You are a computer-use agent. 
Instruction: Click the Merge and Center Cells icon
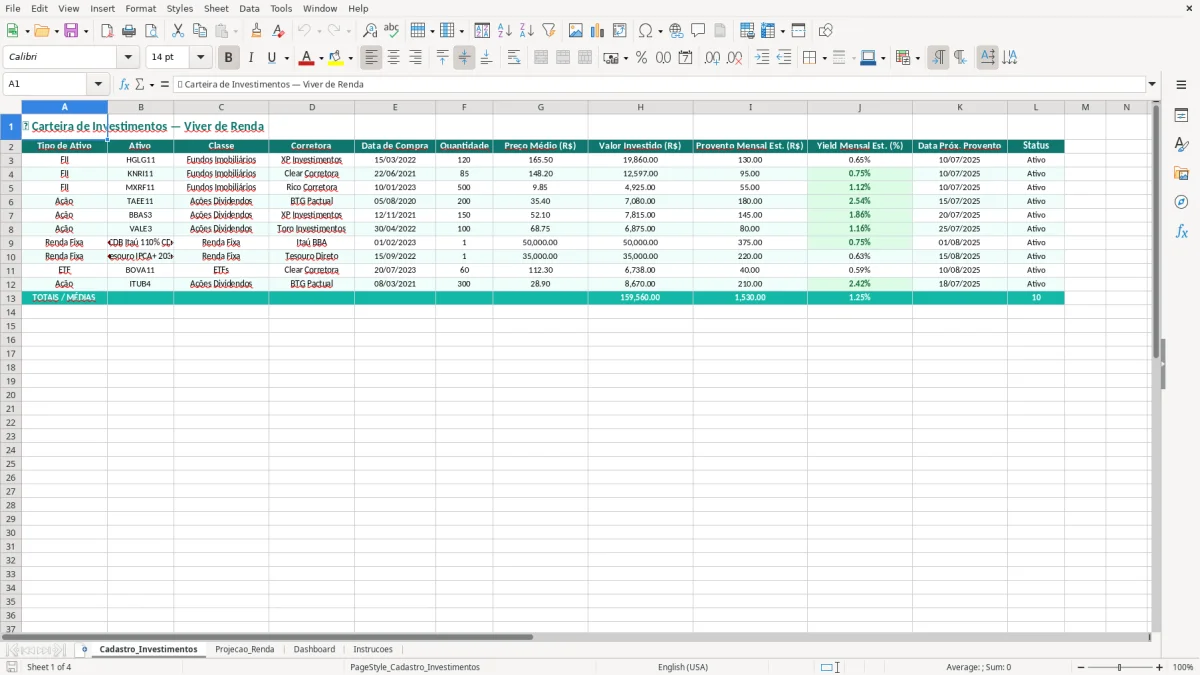click(x=541, y=58)
